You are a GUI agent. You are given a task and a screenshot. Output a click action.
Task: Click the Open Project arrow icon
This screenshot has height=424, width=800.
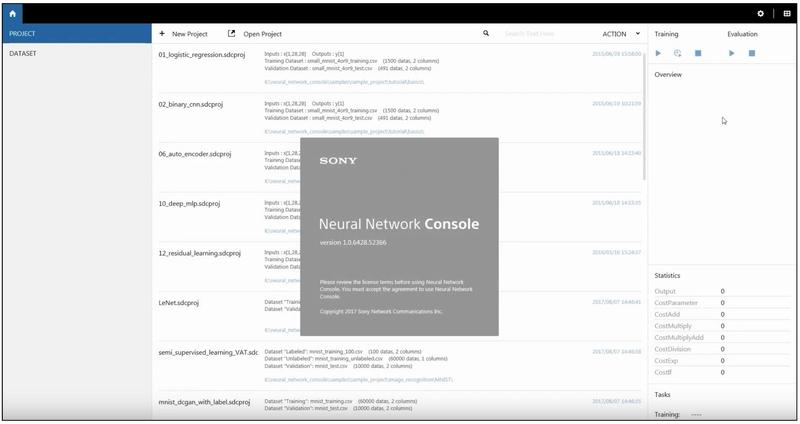tap(232, 34)
